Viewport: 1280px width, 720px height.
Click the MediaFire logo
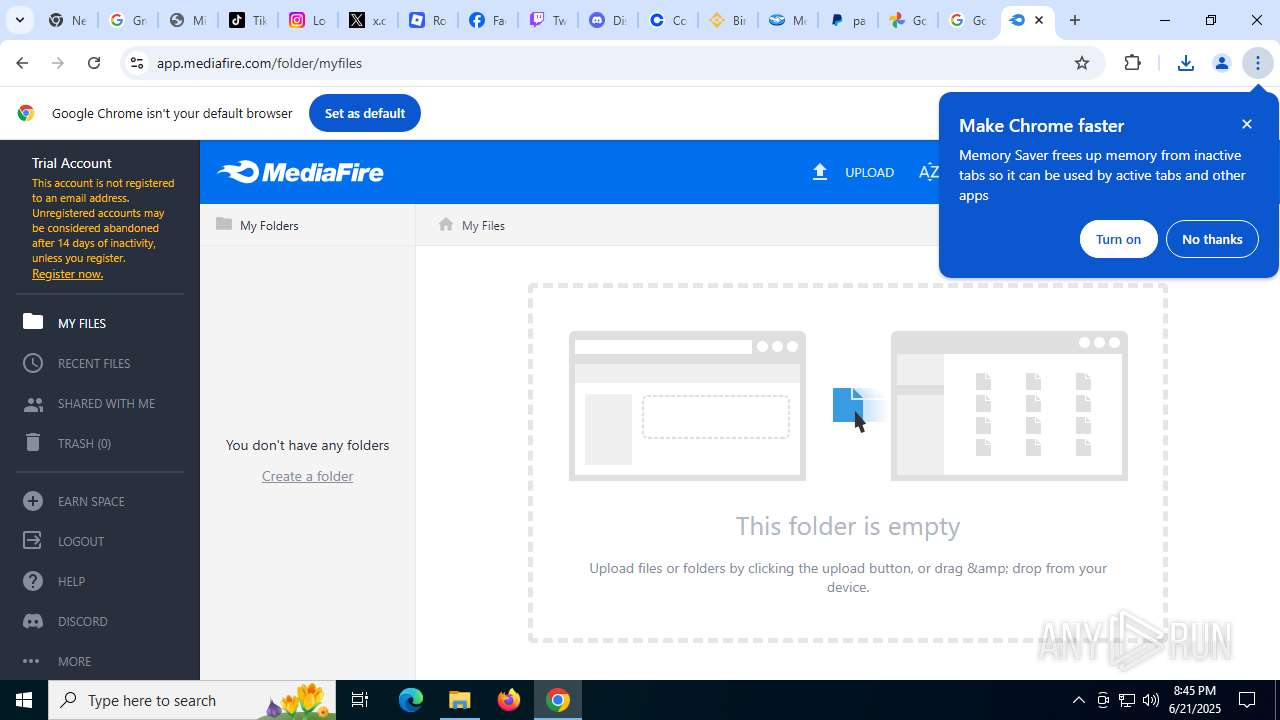click(x=301, y=172)
